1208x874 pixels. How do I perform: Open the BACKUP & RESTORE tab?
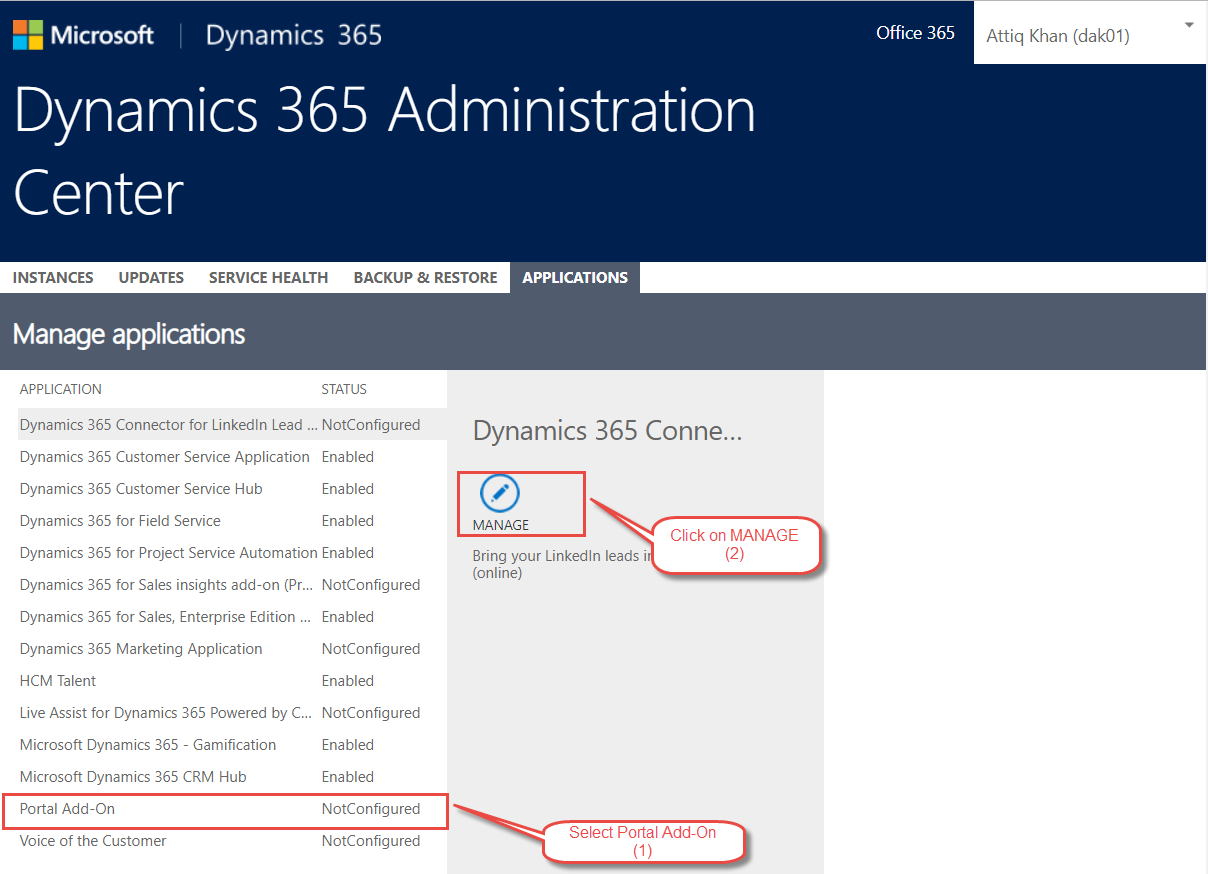pyautogui.click(x=425, y=278)
